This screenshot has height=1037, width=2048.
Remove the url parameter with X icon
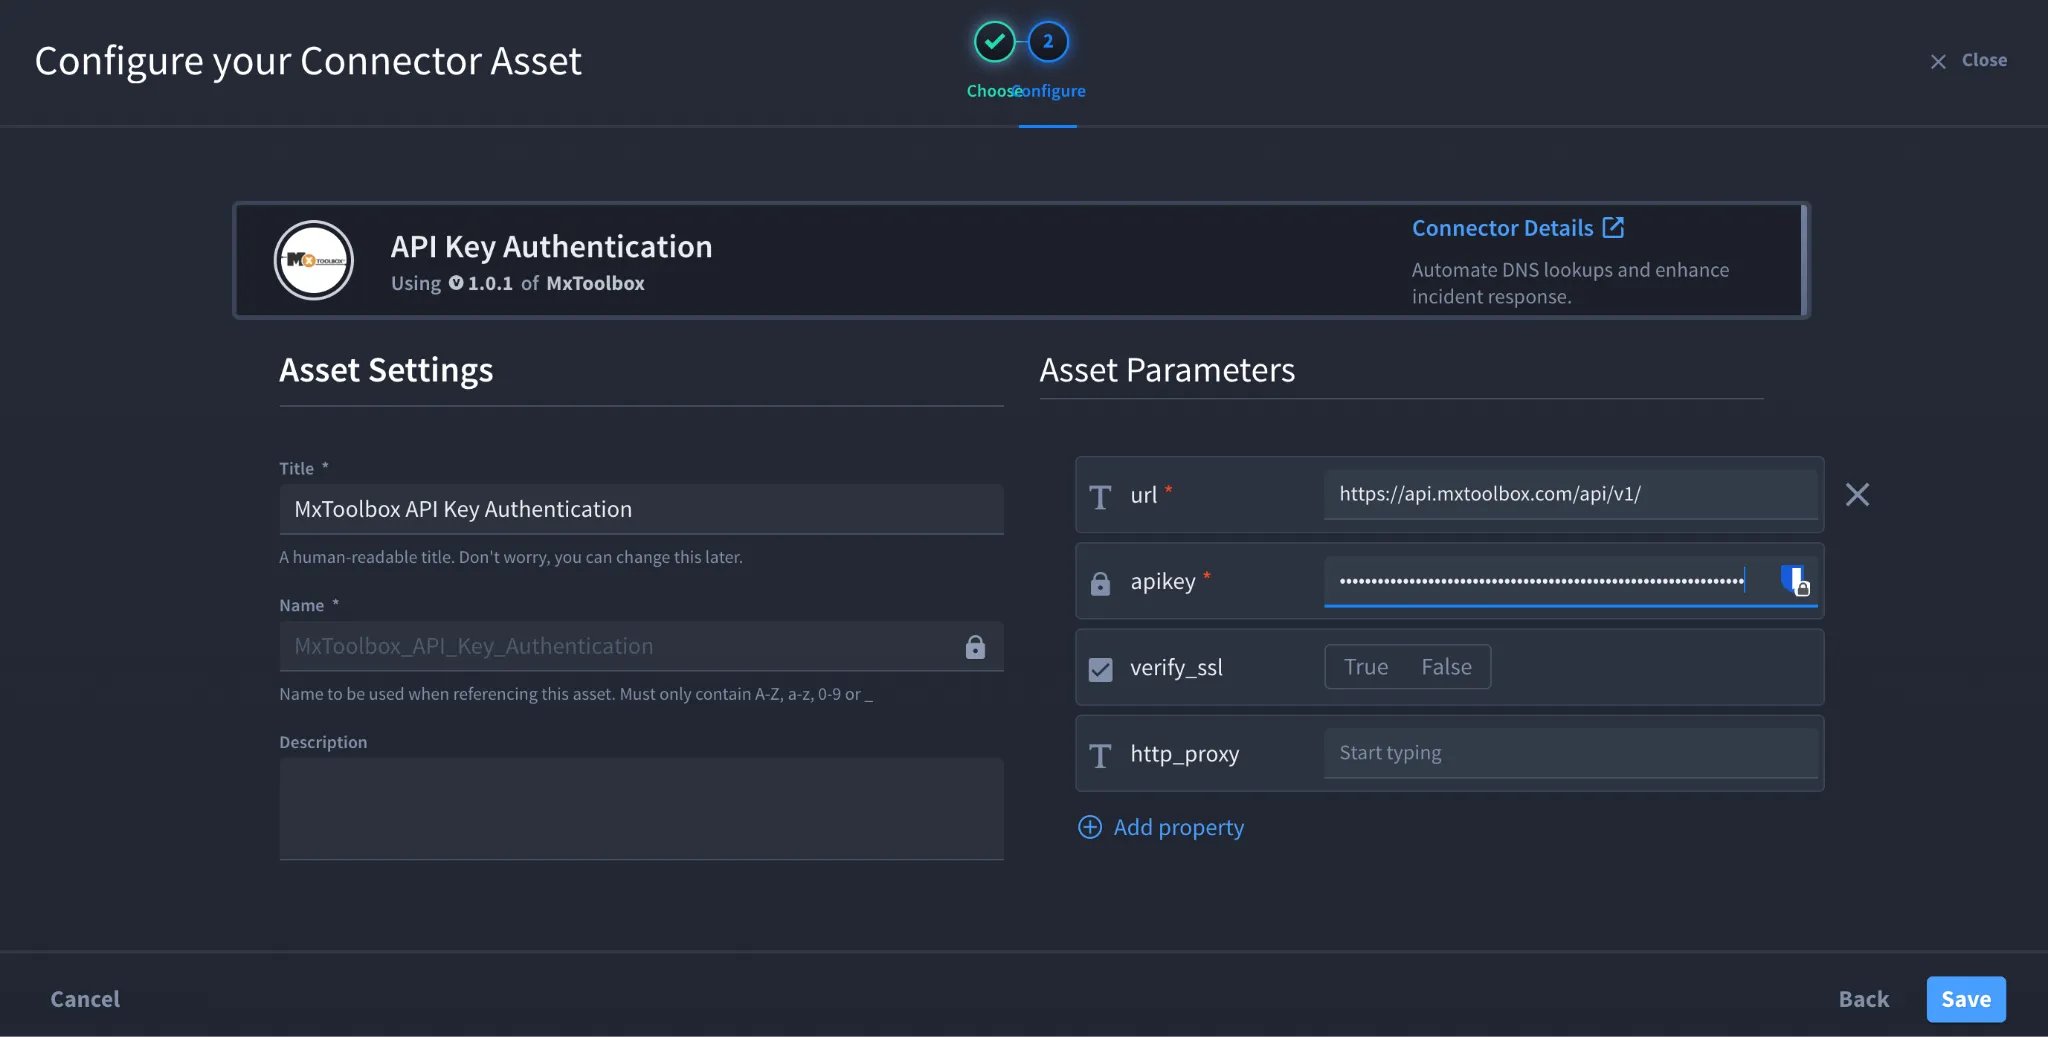coord(1857,495)
